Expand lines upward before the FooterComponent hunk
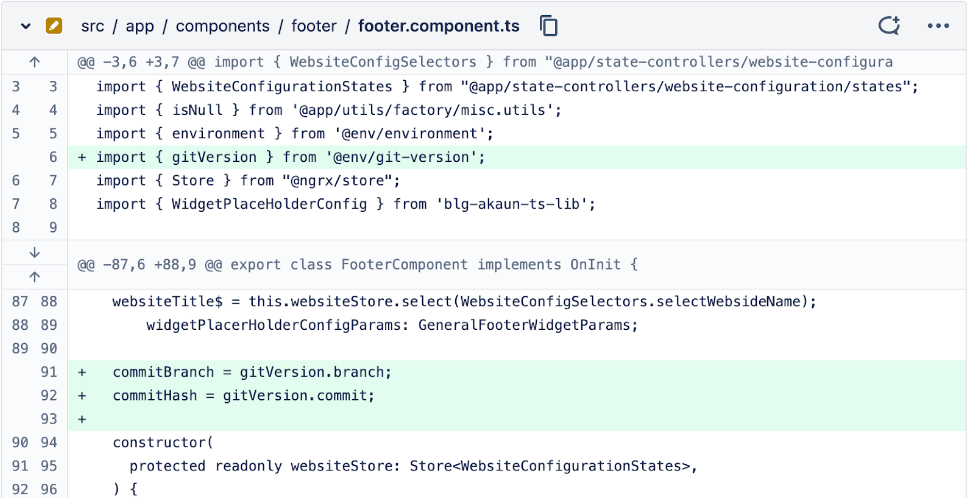967x500 pixels. pos(34,277)
